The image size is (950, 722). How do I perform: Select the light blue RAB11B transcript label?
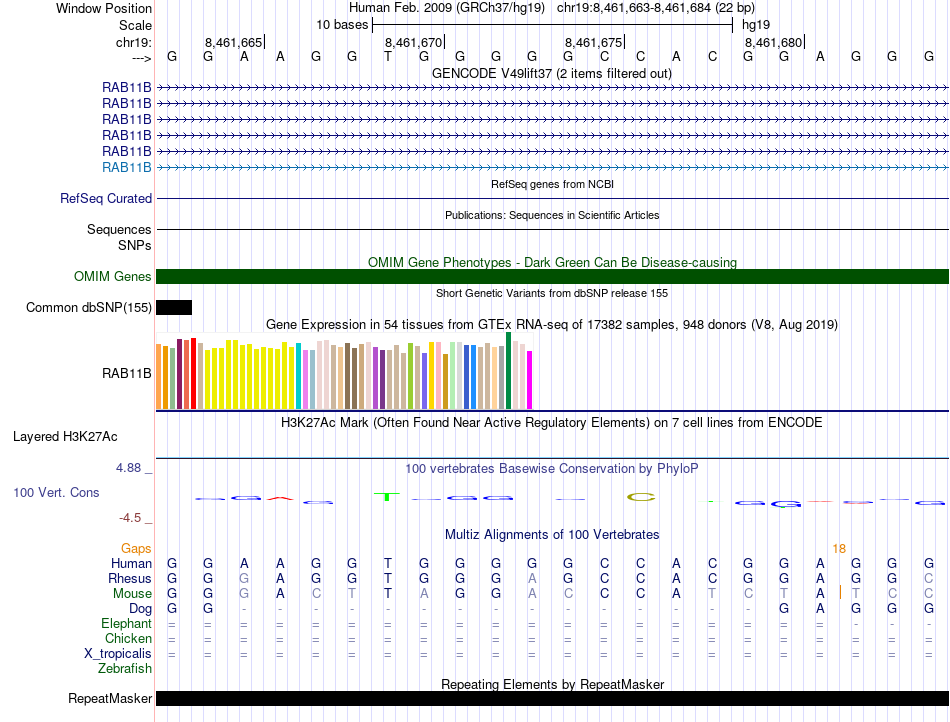(127, 167)
